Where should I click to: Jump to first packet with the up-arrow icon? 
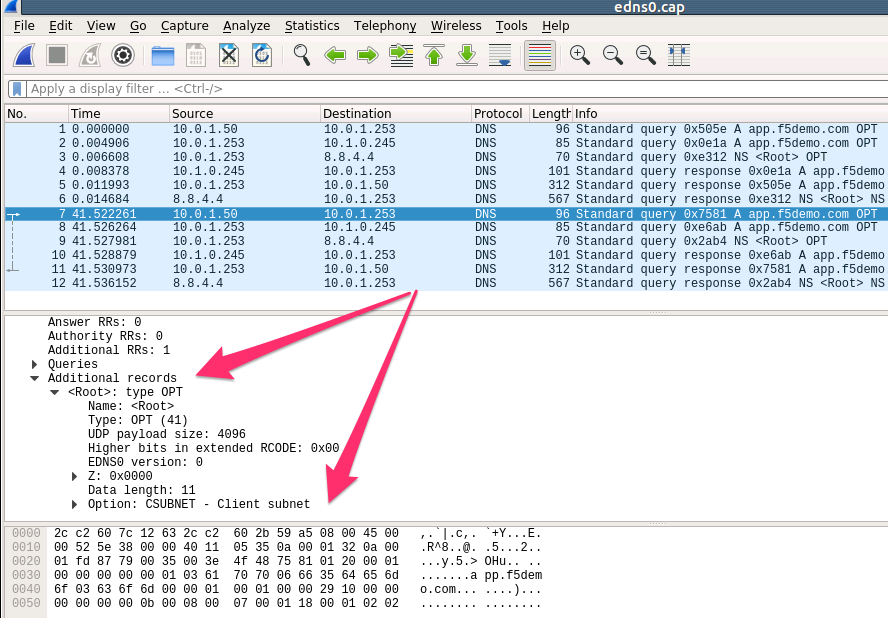tap(434, 55)
